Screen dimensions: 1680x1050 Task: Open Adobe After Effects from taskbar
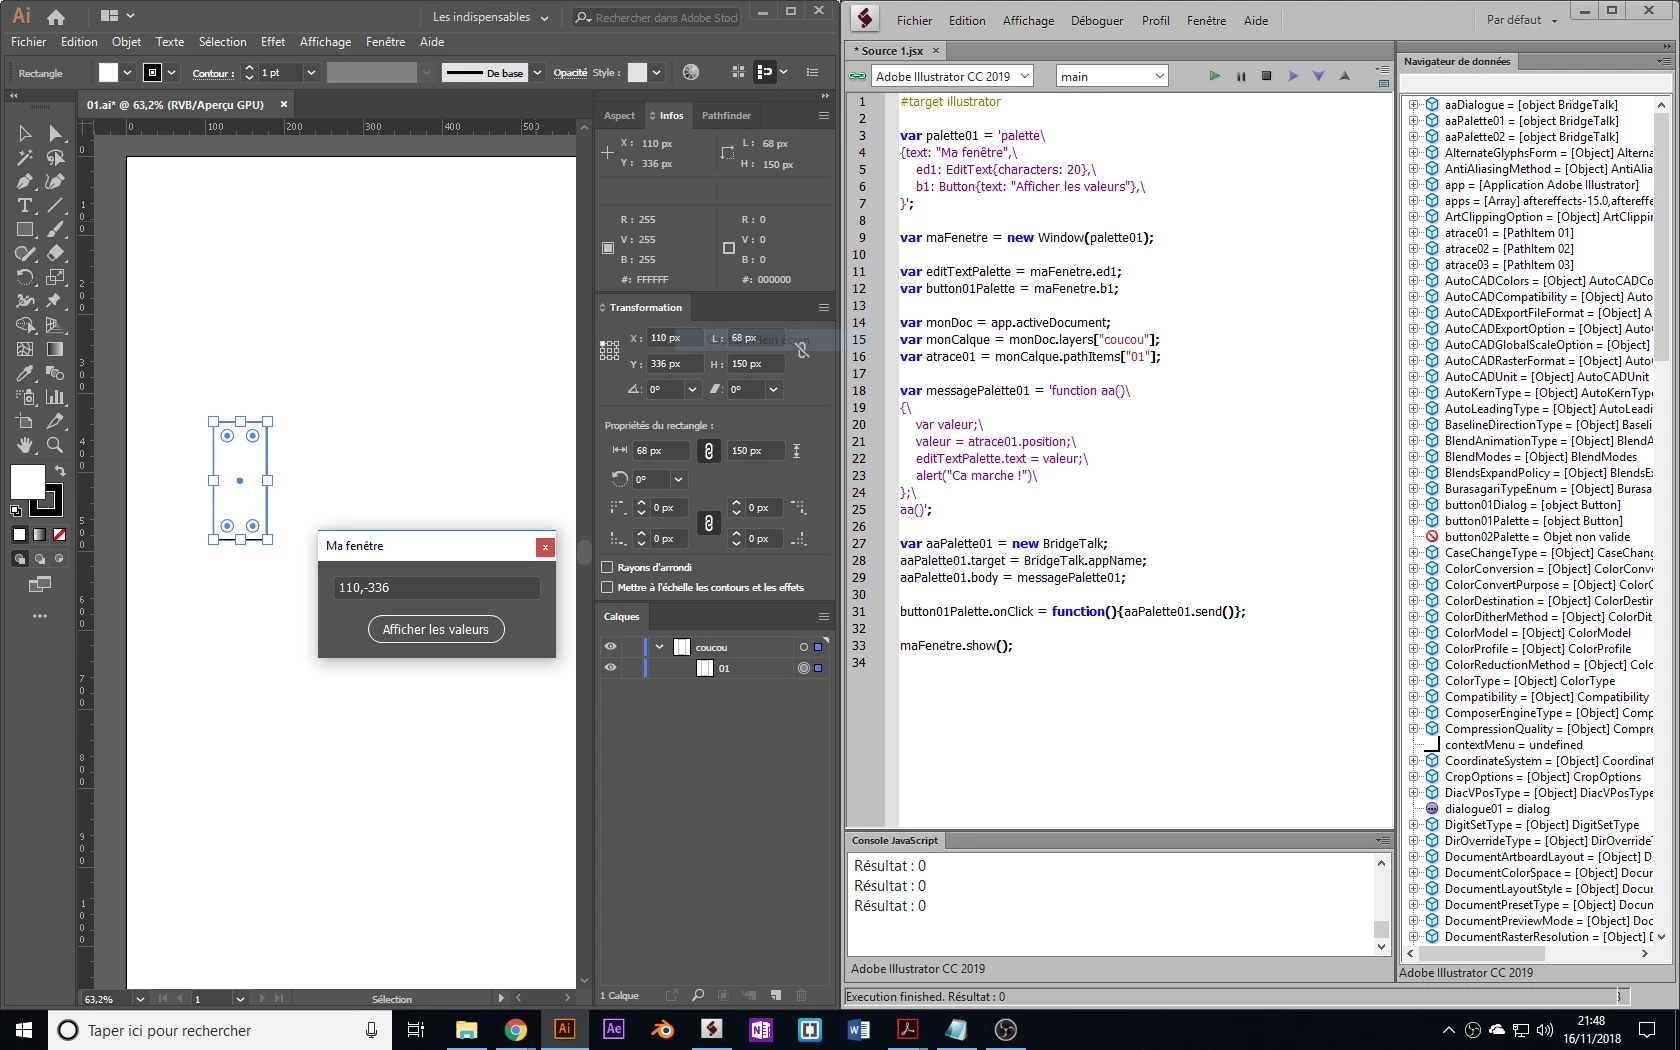click(x=613, y=1029)
